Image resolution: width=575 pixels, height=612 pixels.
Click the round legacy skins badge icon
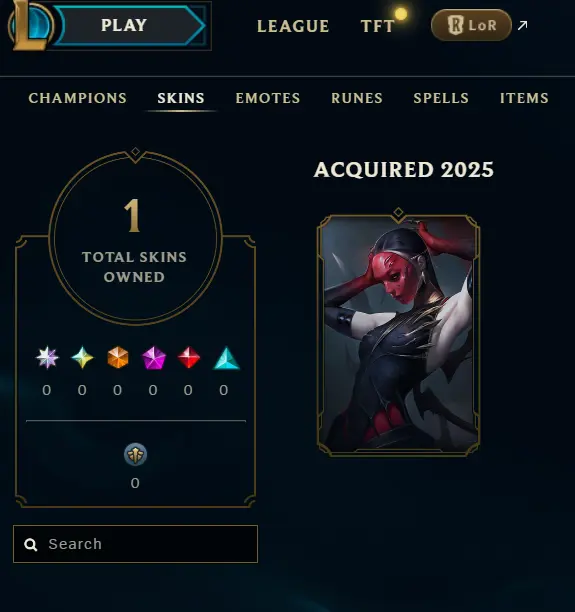(135, 454)
